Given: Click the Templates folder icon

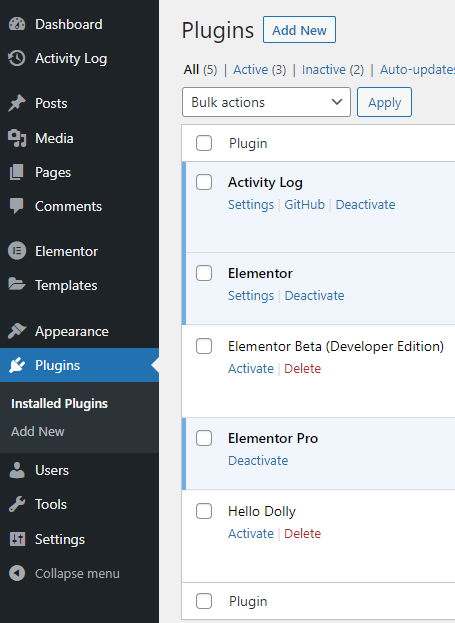Looking at the screenshot, I should 17,285.
